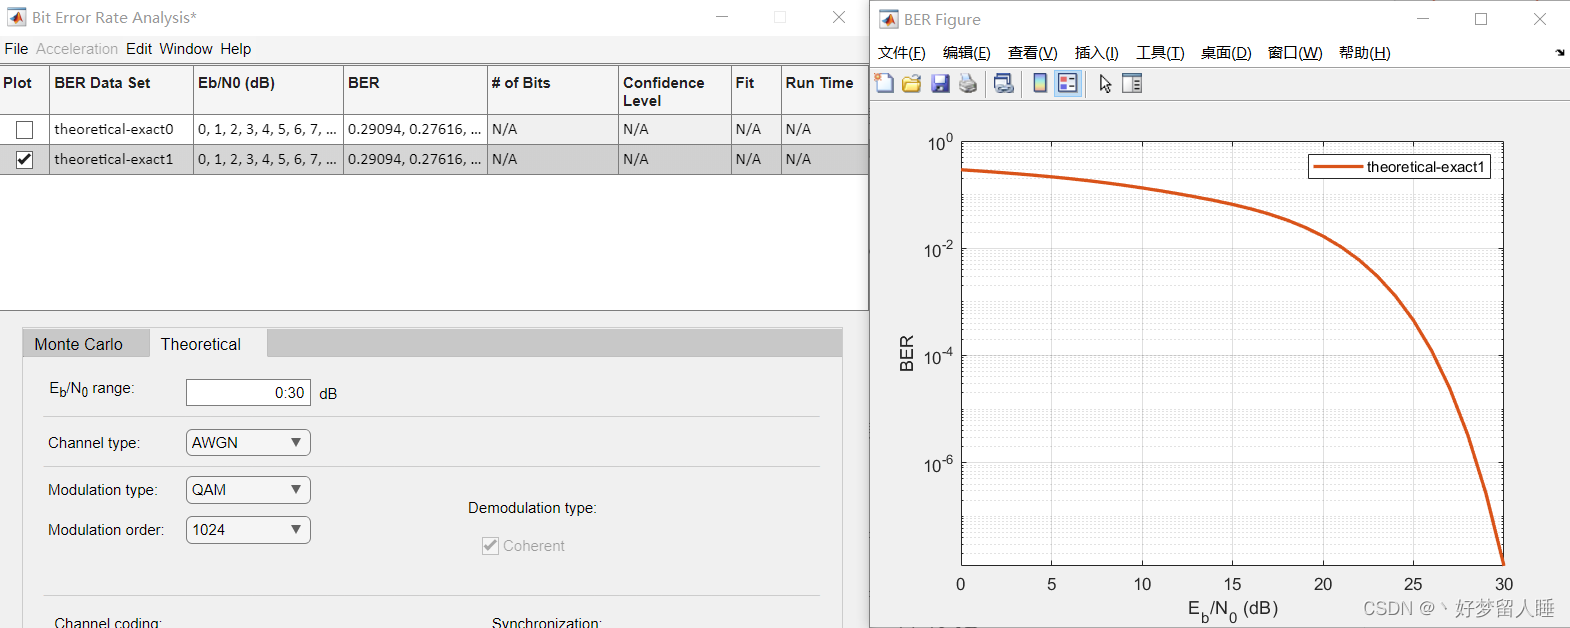Open 文件(F) menu in BER Figure
This screenshot has height=628, width=1570.
[902, 52]
